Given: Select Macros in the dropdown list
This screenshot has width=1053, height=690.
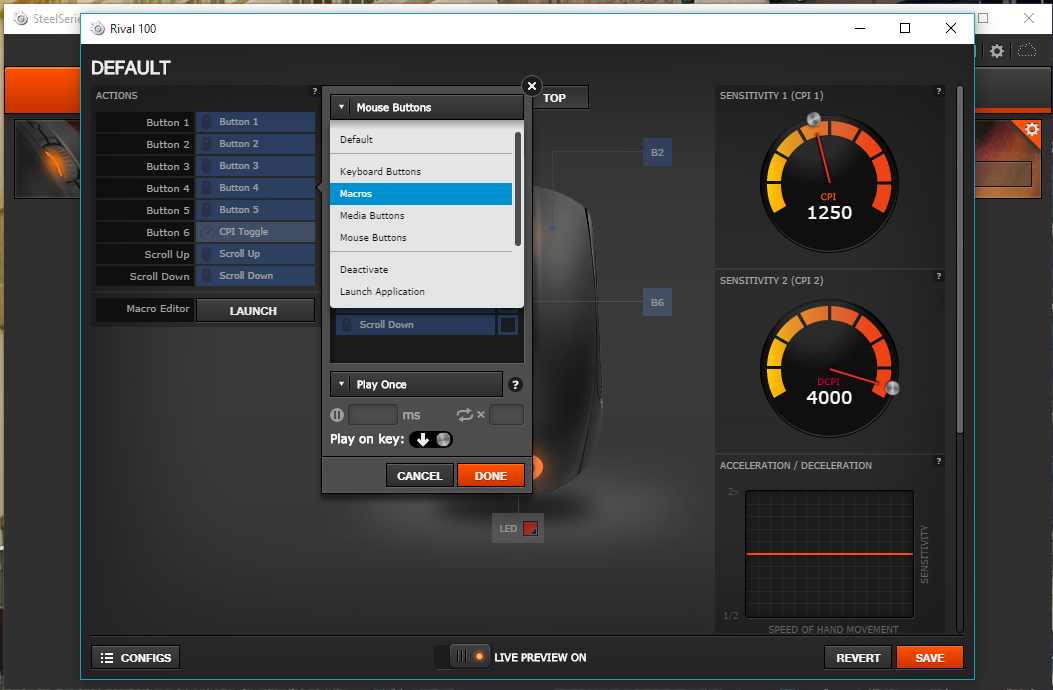Looking at the screenshot, I should click(x=420, y=194).
